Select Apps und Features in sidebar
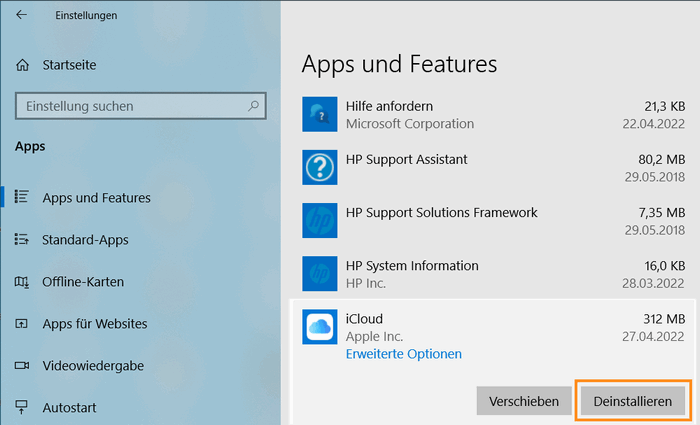This screenshot has width=700, height=425. tap(96, 198)
